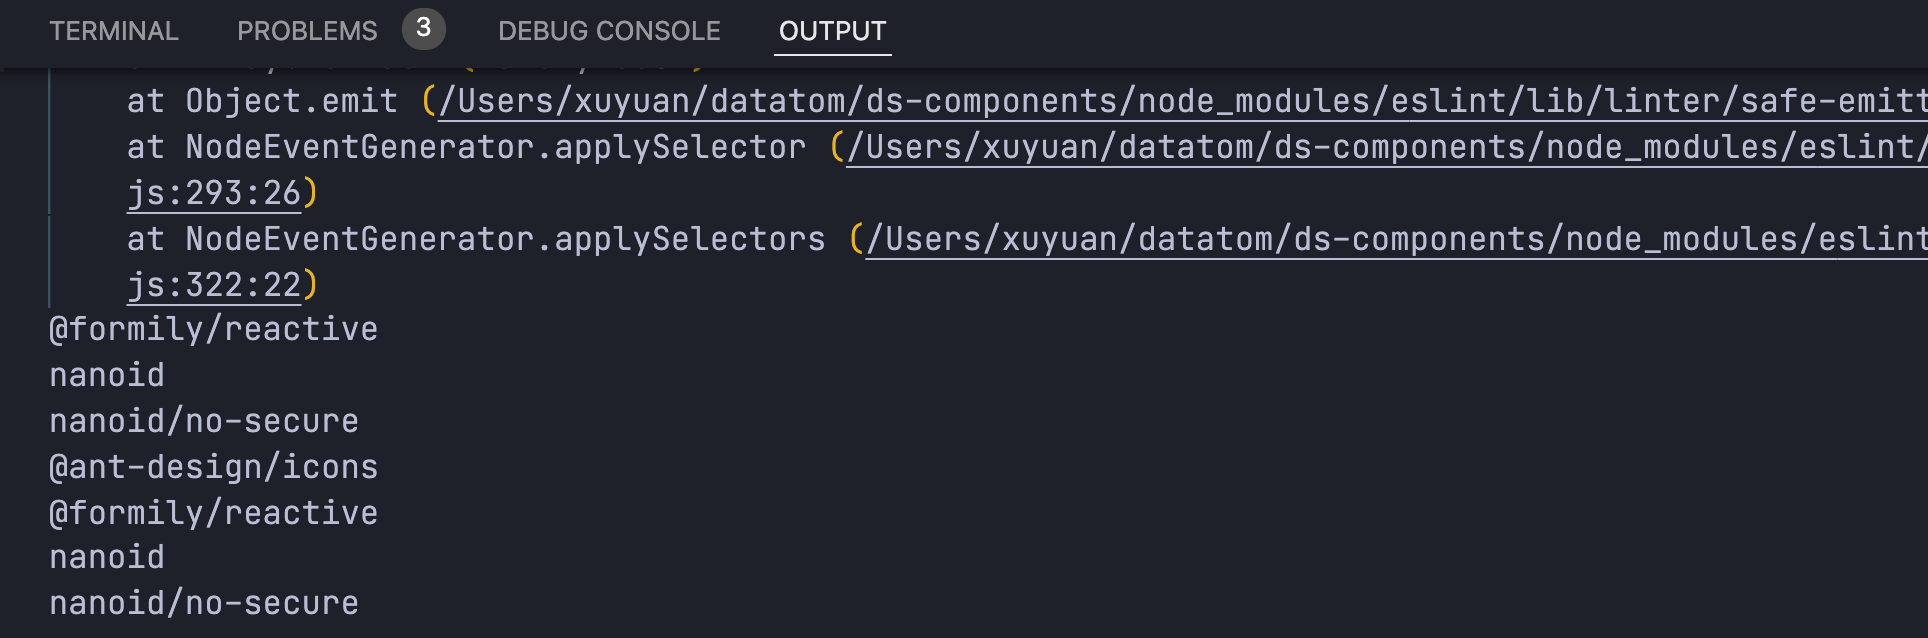Click the yellow parenthesis after js:322:22
This screenshot has height=638, width=1928.
310,285
